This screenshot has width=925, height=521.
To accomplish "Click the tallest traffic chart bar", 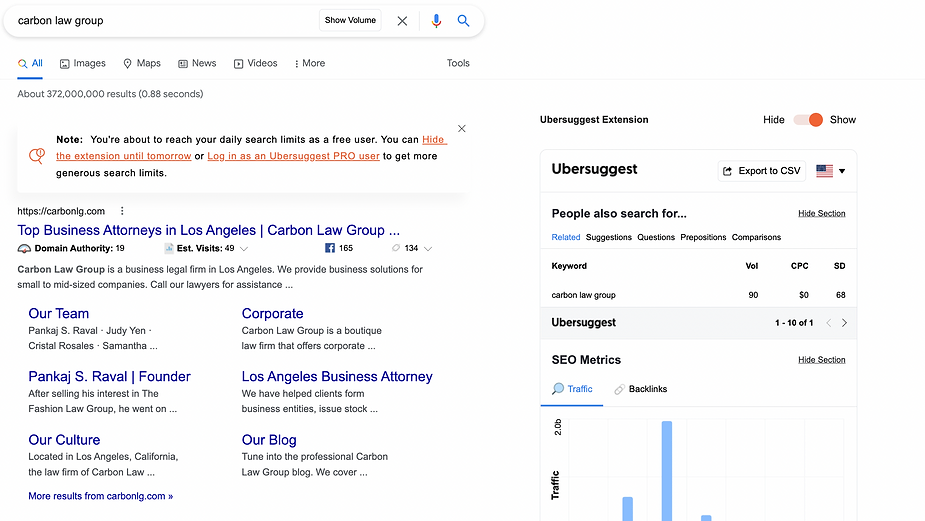I will pyautogui.click(x=667, y=471).
